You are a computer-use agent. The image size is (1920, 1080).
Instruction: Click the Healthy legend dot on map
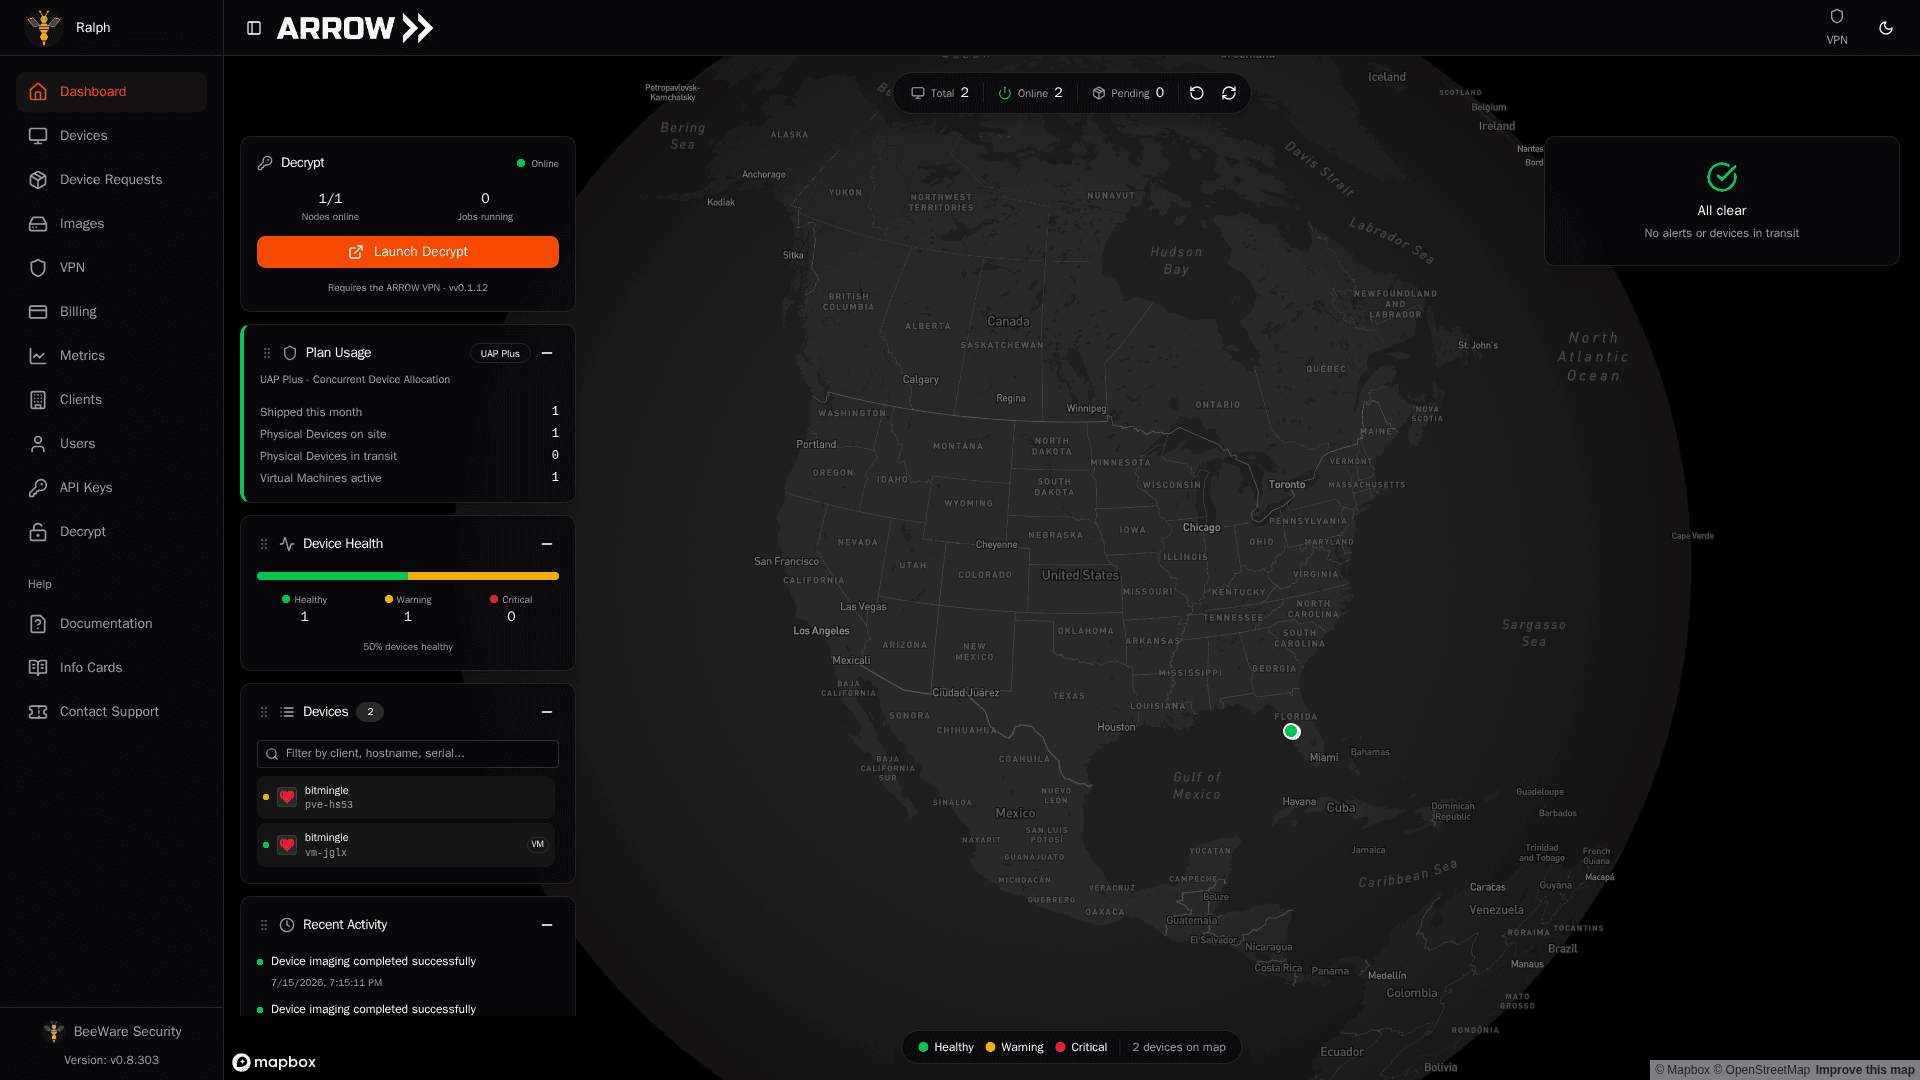(x=923, y=1047)
